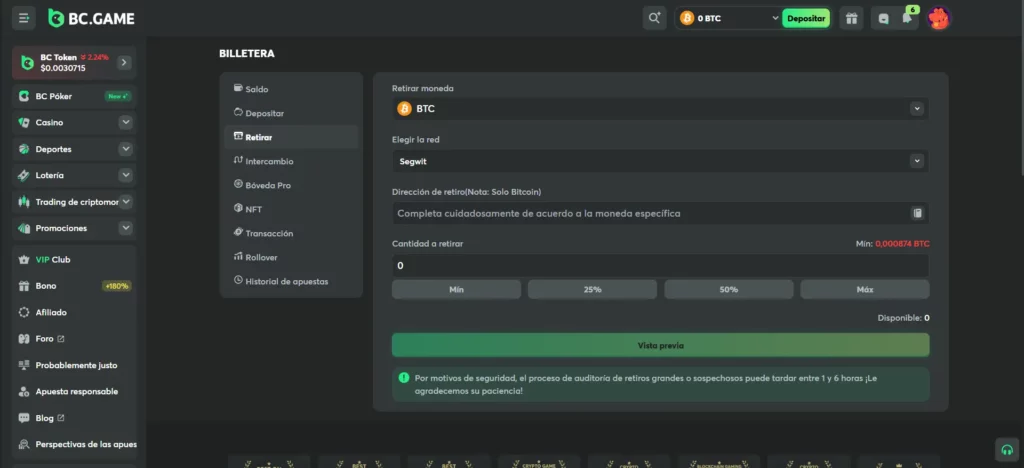Click the BILLETERA heading
Image resolution: width=1024 pixels, height=468 pixels.
(247, 54)
